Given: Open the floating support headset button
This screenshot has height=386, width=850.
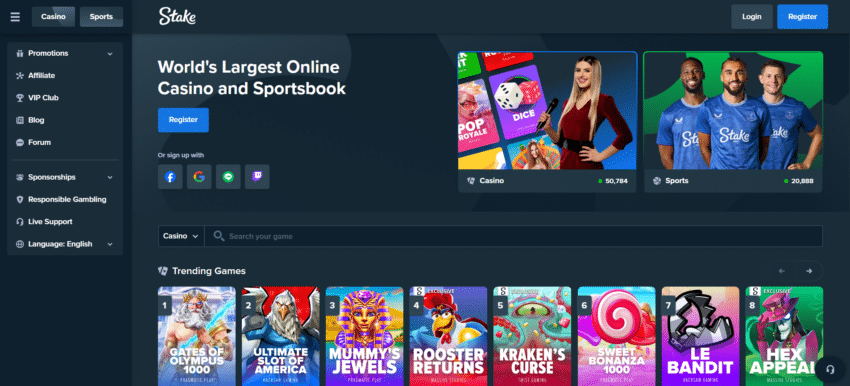Looking at the screenshot, I should 829,369.
